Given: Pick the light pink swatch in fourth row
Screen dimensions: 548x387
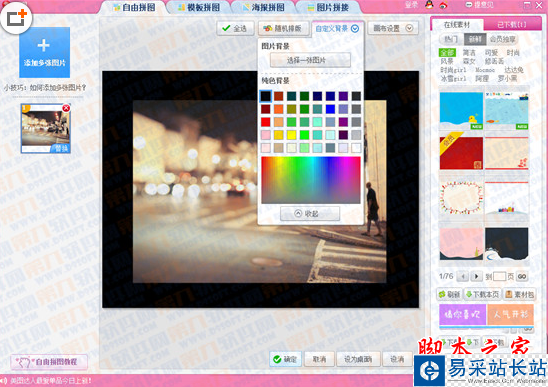Looking at the screenshot, I should 266,135.
